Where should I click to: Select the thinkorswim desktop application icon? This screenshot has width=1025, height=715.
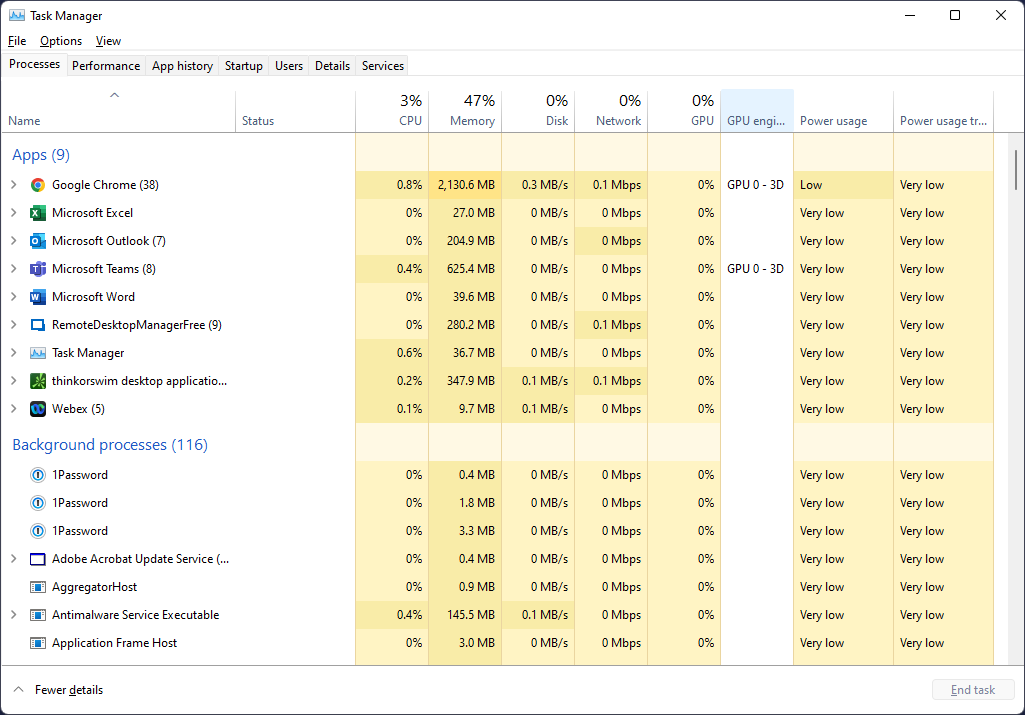point(37,381)
